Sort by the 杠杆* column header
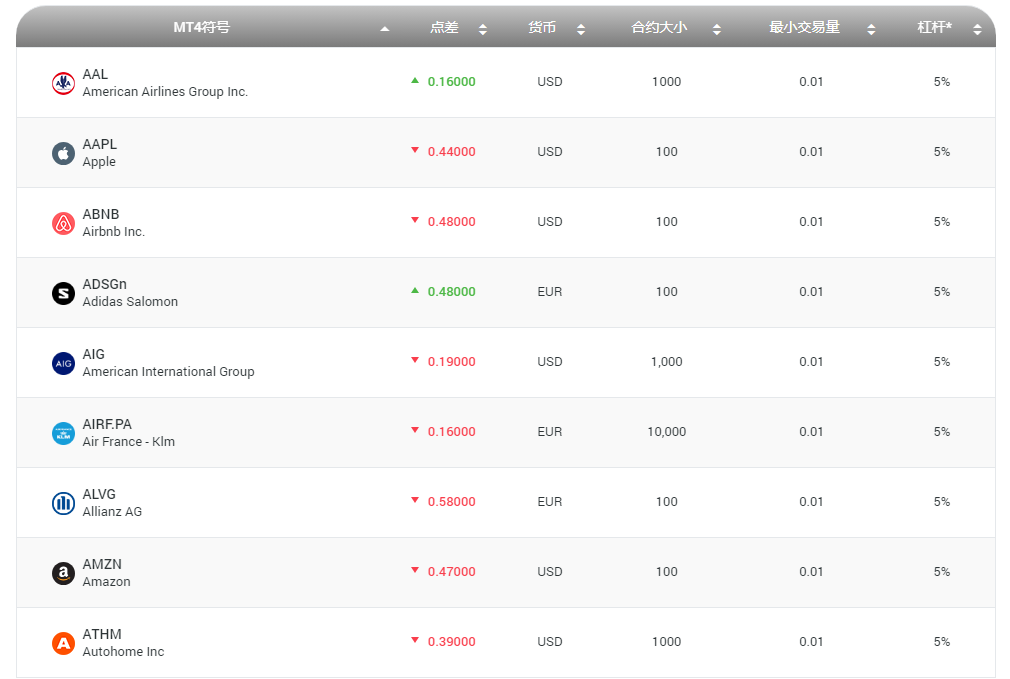The height and width of the screenshot is (679, 1010). point(935,27)
